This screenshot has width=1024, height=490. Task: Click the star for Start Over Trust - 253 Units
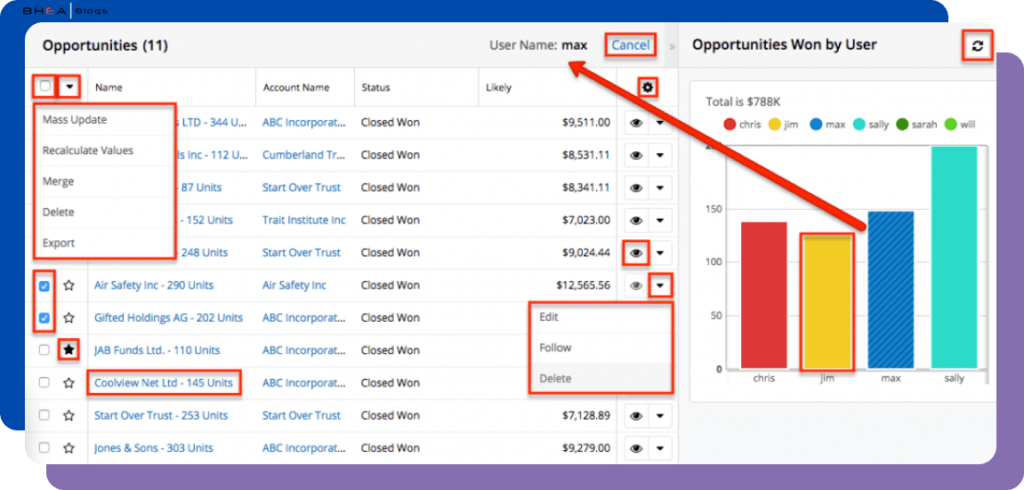[69, 416]
